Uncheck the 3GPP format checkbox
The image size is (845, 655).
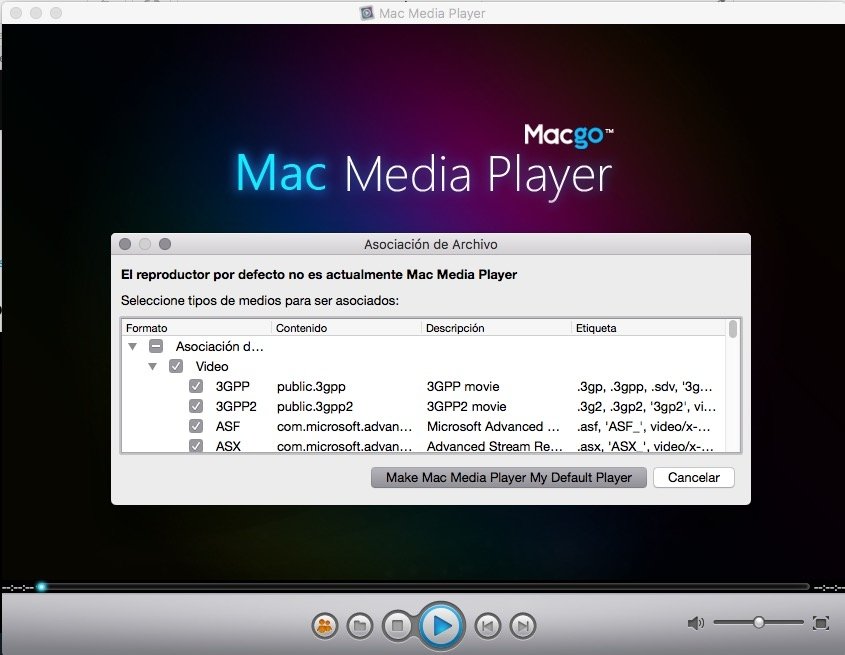196,387
